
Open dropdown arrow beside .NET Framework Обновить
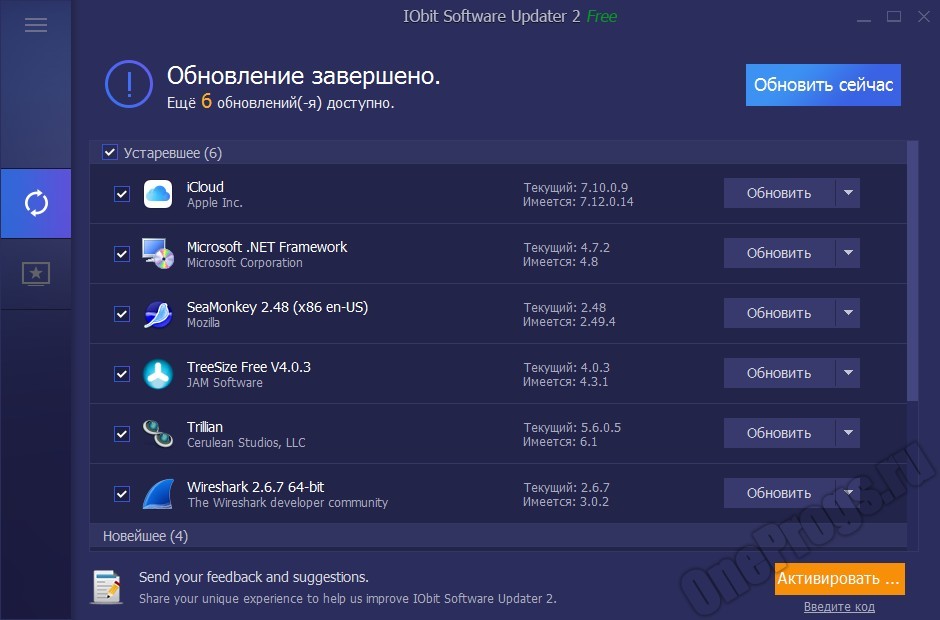(848, 253)
